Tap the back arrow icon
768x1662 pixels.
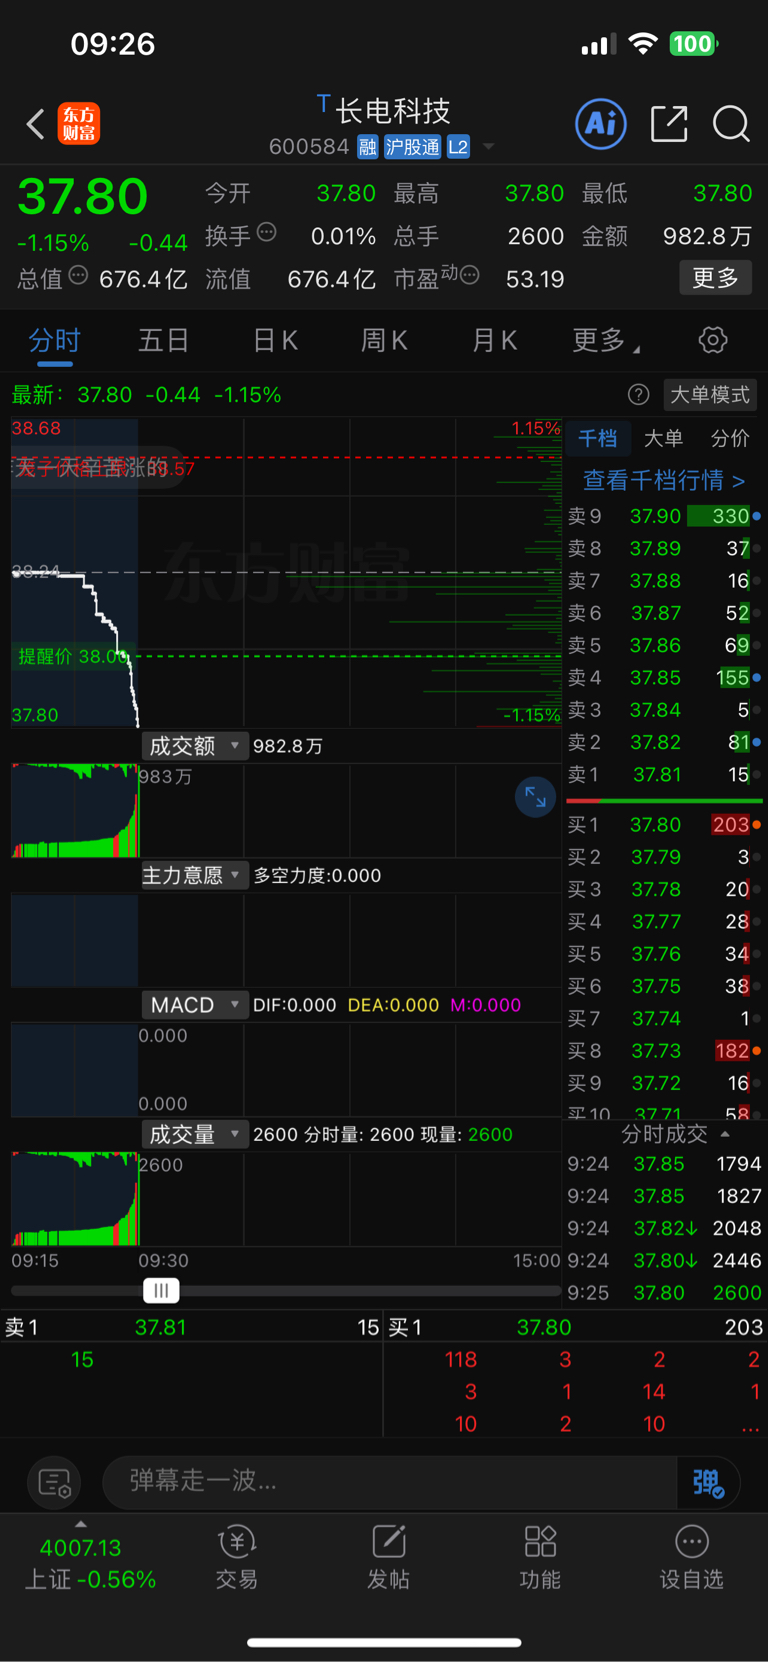(x=36, y=125)
